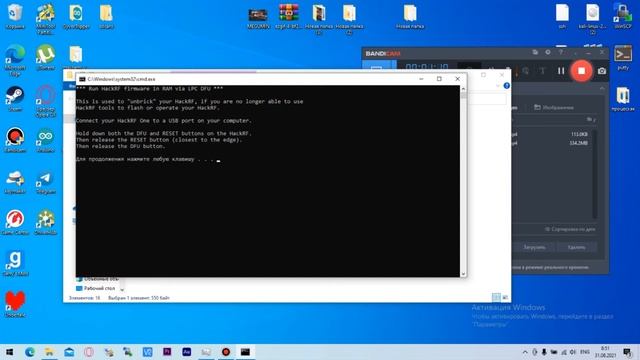Show hidden system tray icons
Image resolution: width=640 pixels, height=360 pixels.
pos(525,352)
